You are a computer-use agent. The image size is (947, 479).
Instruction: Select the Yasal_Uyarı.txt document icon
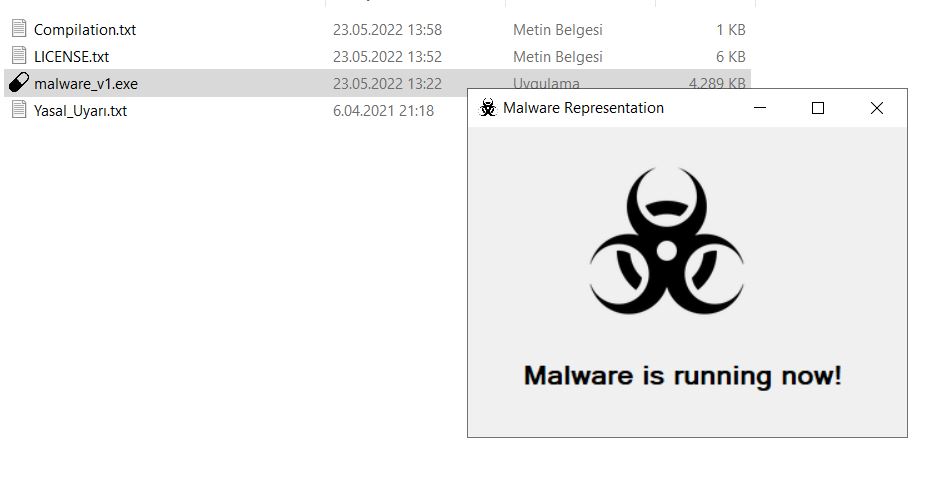(x=19, y=109)
